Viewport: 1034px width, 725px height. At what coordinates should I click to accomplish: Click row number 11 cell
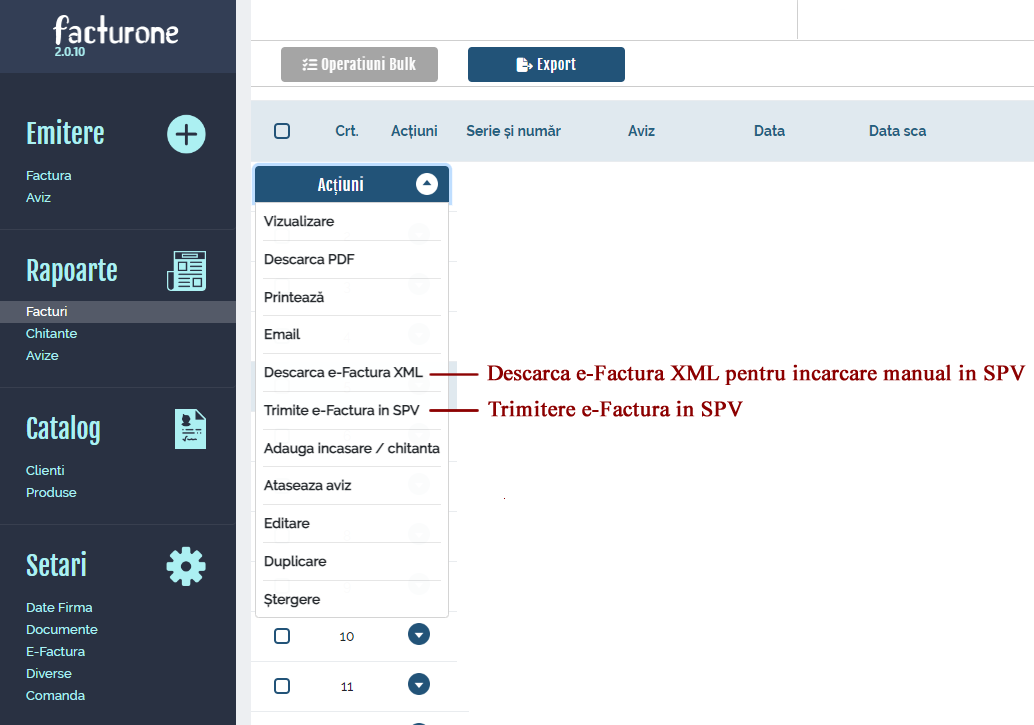[x=347, y=687]
